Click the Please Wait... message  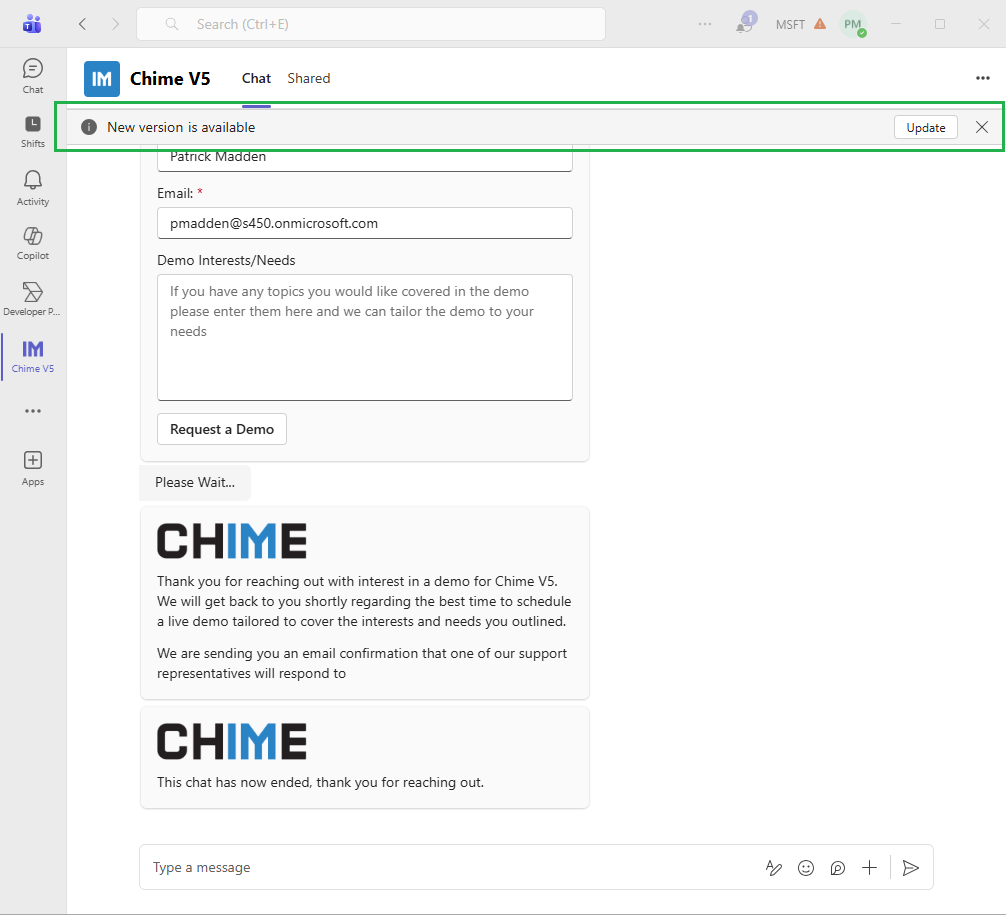click(195, 483)
